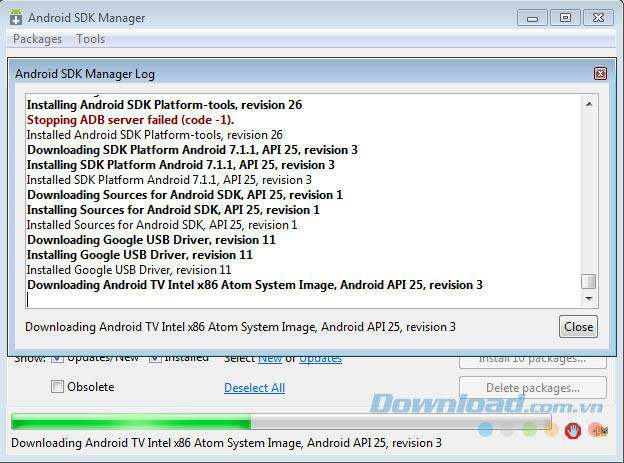Click the log scrollbar thumb
The height and width of the screenshot is (463, 624).
tap(589, 281)
